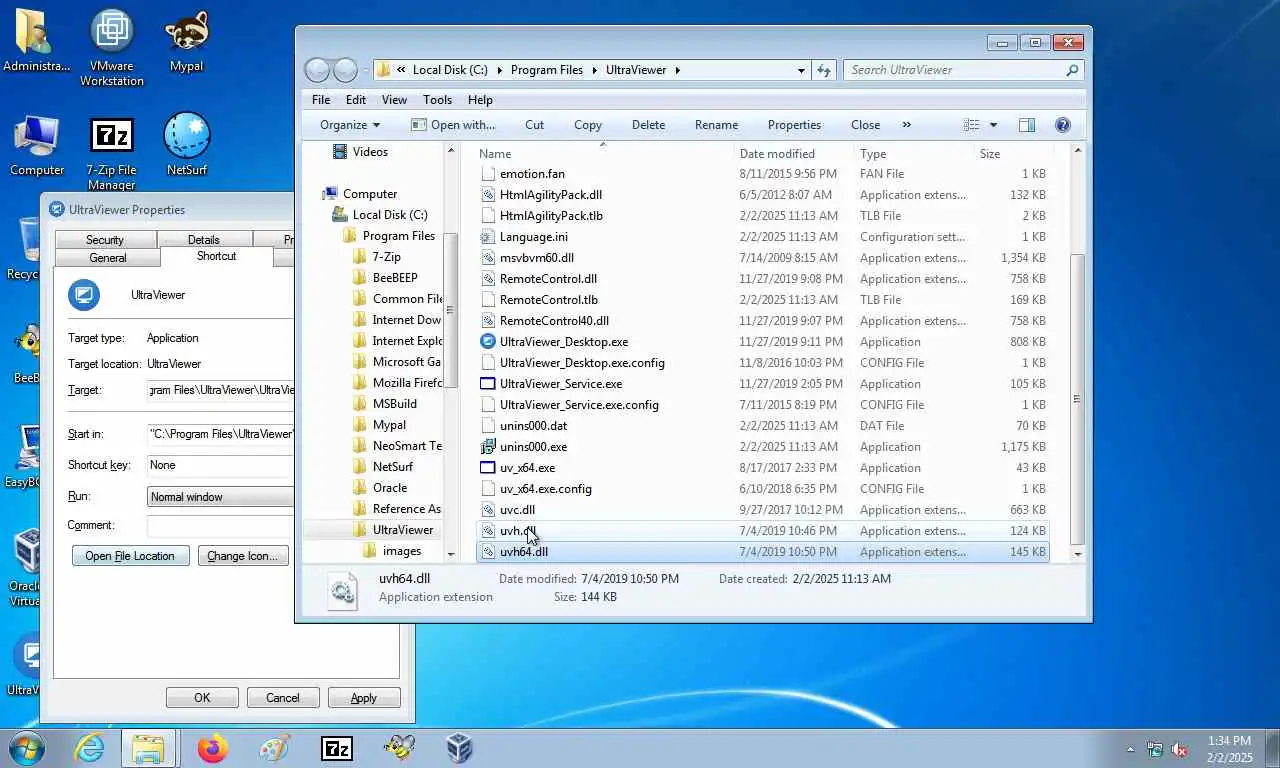Viewport: 1280px width, 768px height.
Task: Toggle the preview pane icon
Action: 1027,125
